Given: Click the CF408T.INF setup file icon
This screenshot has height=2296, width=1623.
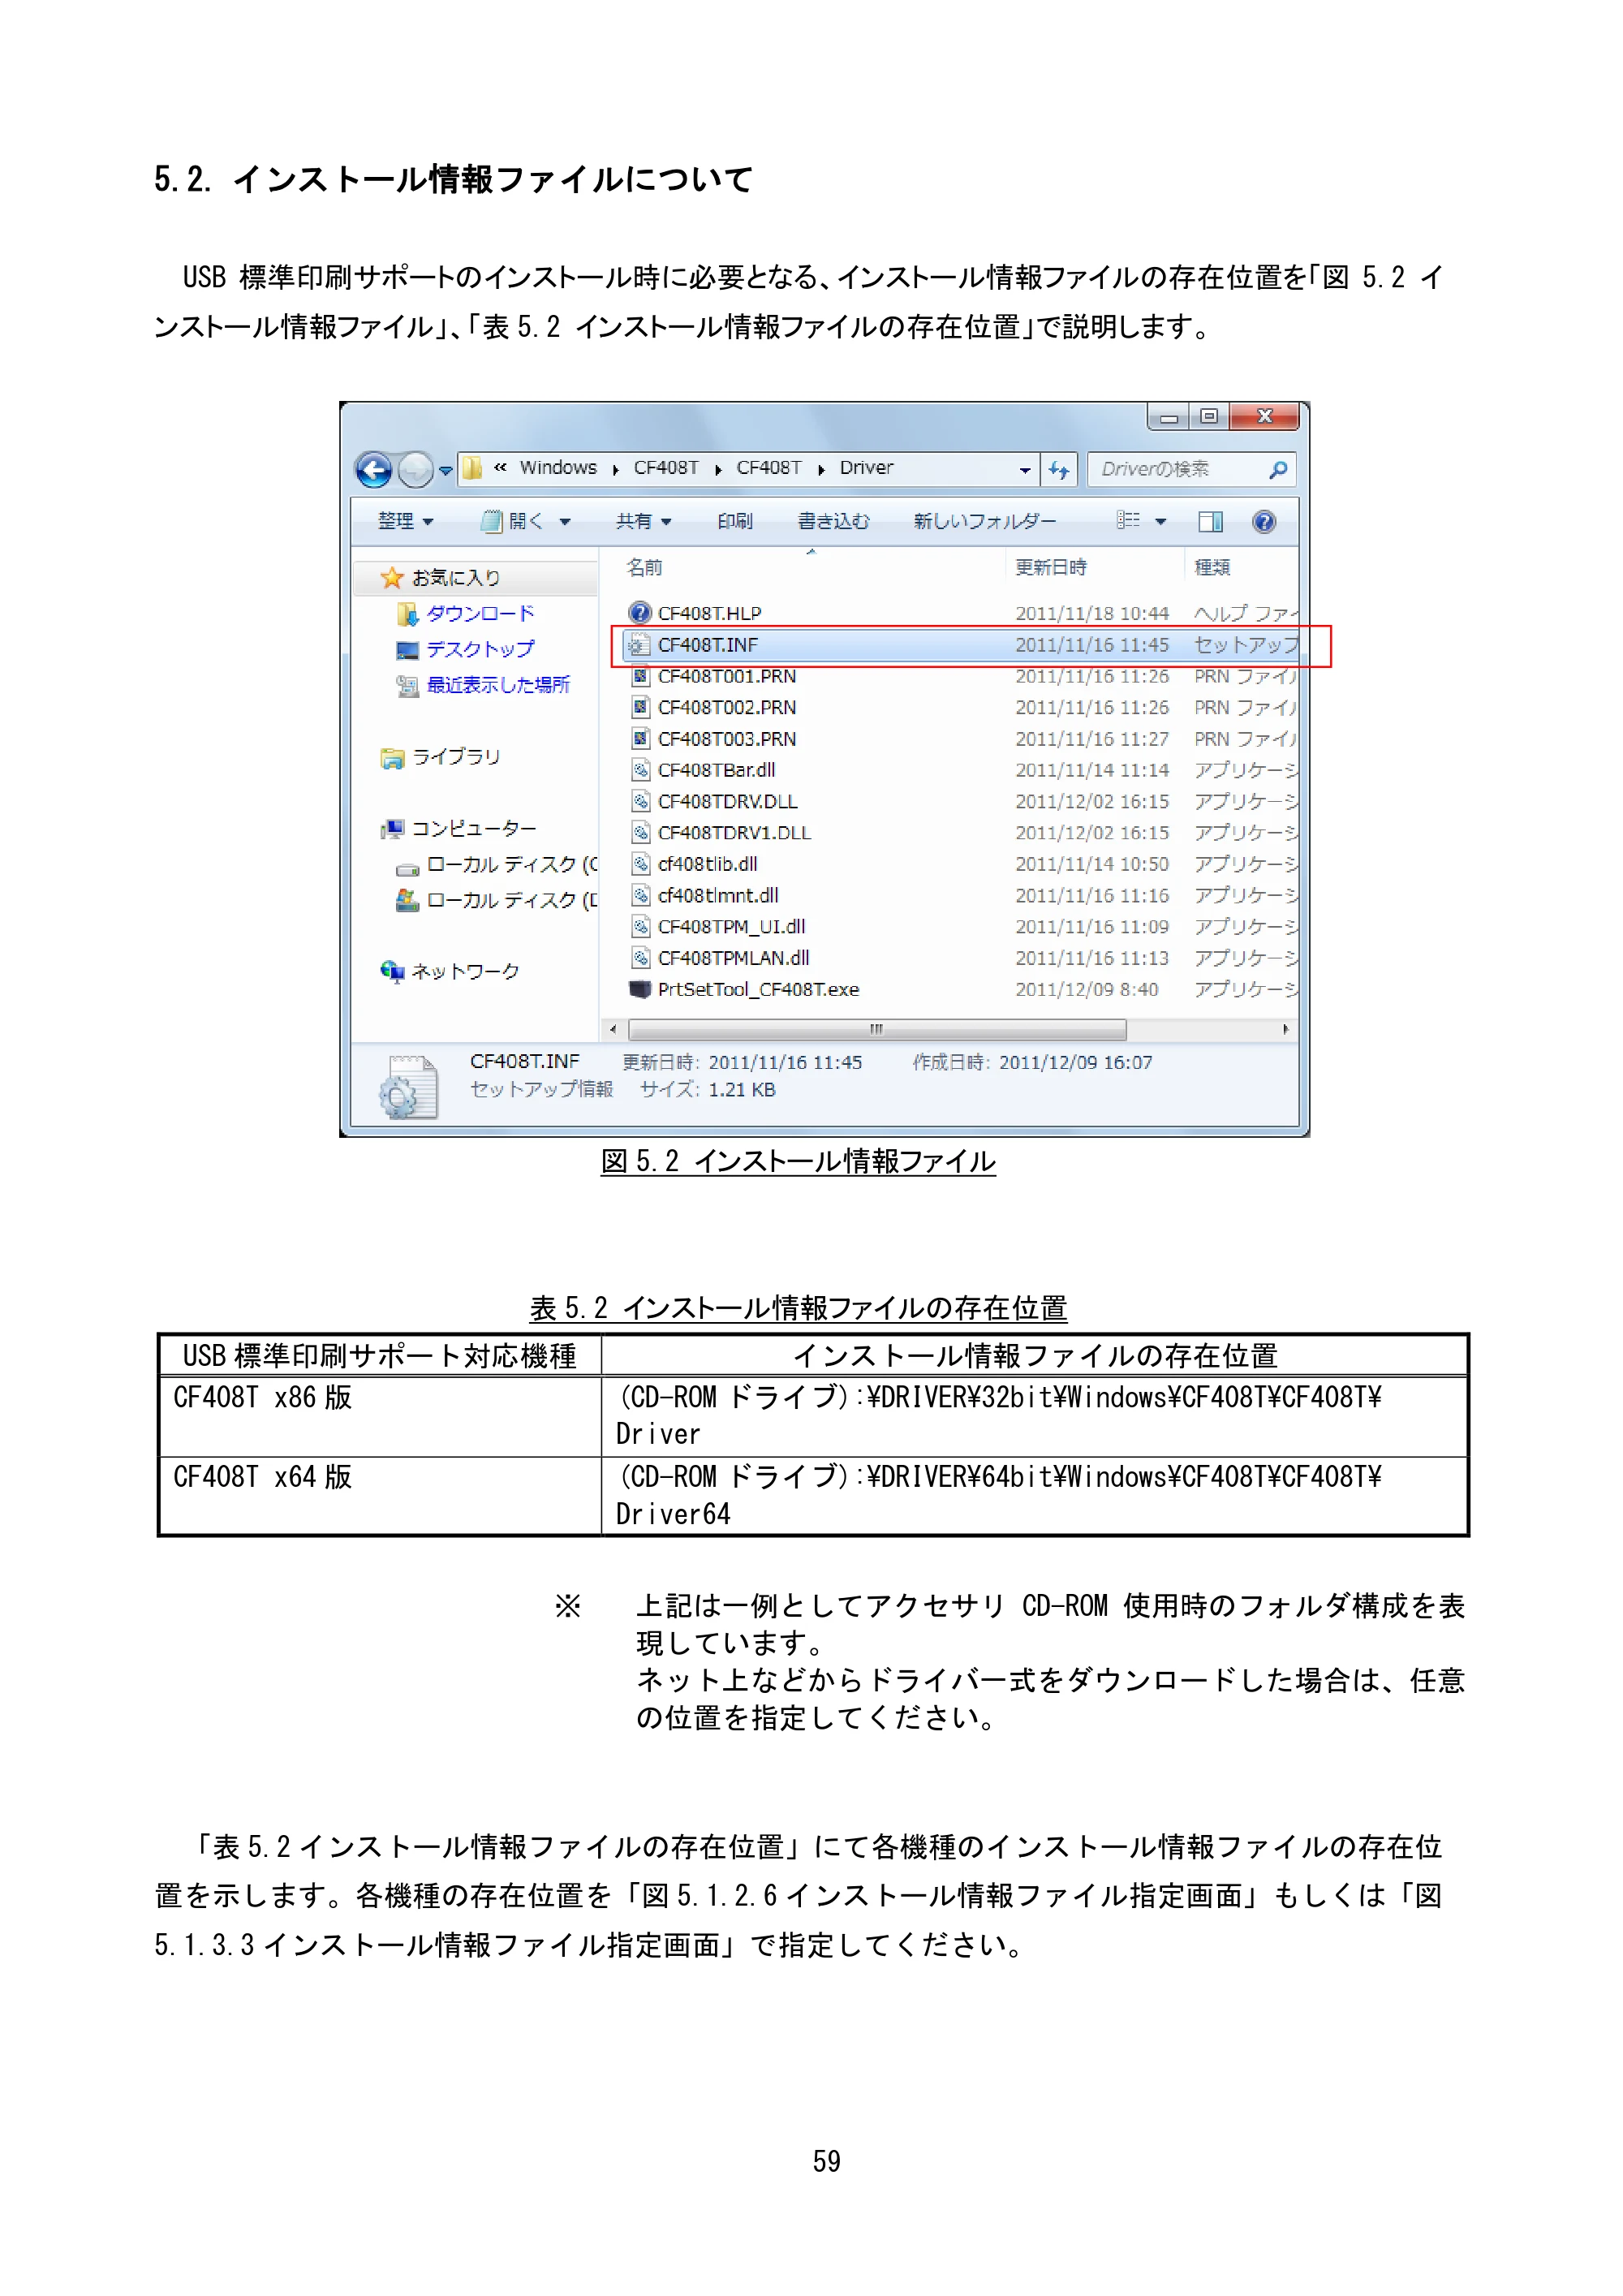Looking at the screenshot, I should pyautogui.click(x=638, y=645).
